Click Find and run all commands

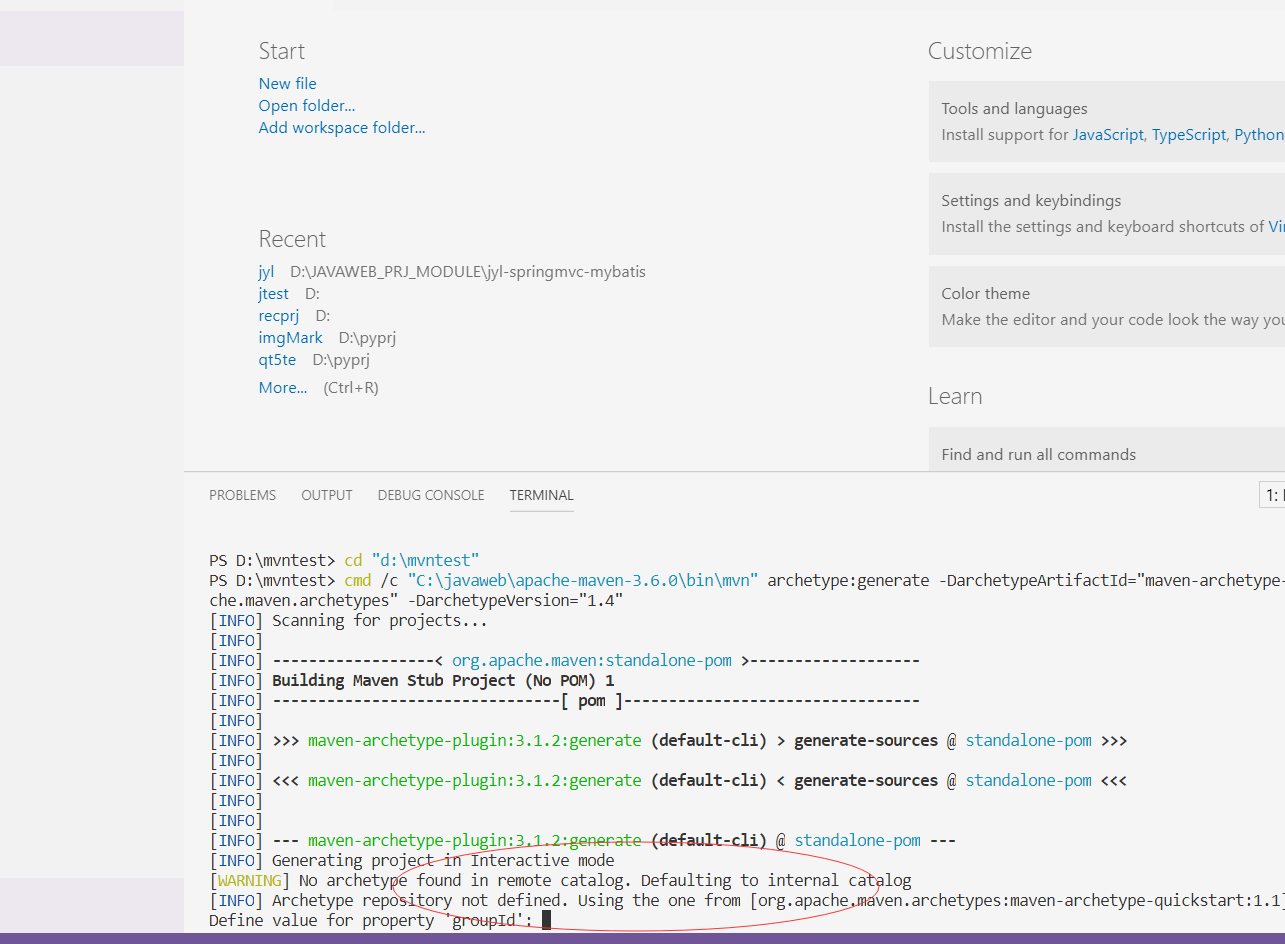[x=1039, y=453]
